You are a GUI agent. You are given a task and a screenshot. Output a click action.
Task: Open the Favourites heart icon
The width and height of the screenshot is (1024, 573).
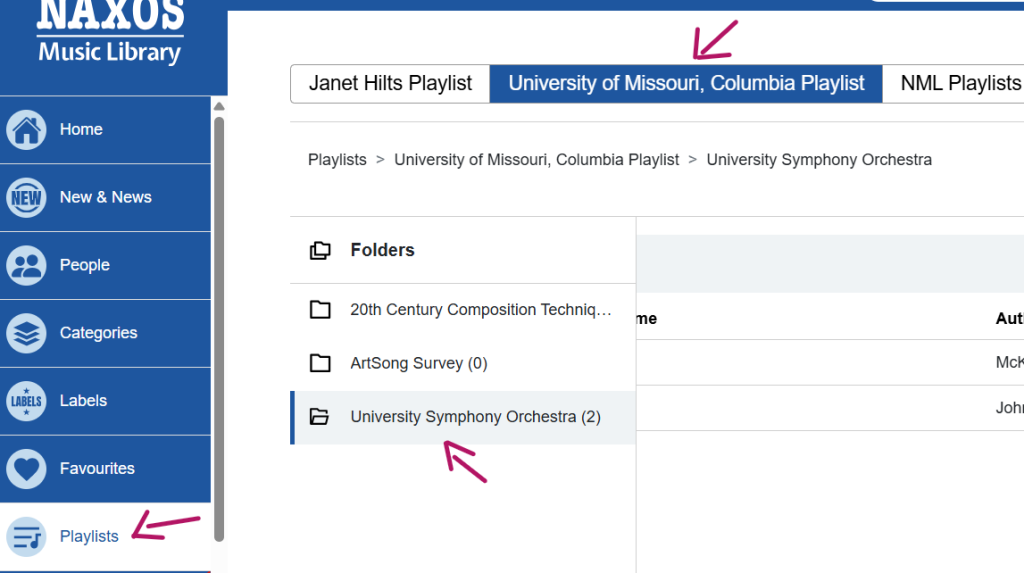point(26,469)
